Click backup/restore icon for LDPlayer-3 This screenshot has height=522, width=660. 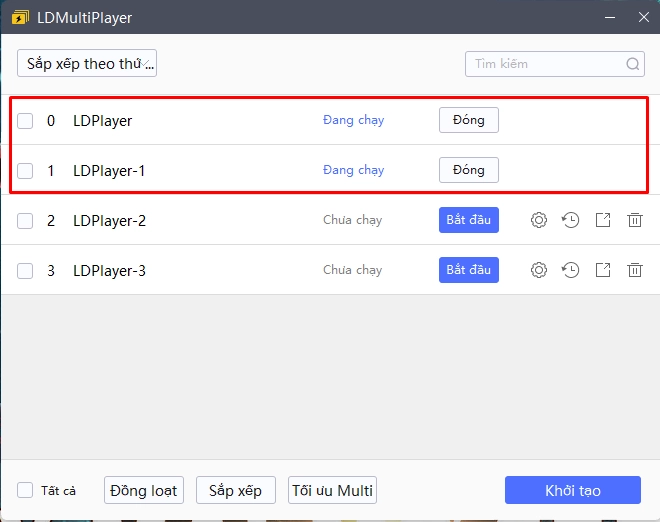pos(571,270)
